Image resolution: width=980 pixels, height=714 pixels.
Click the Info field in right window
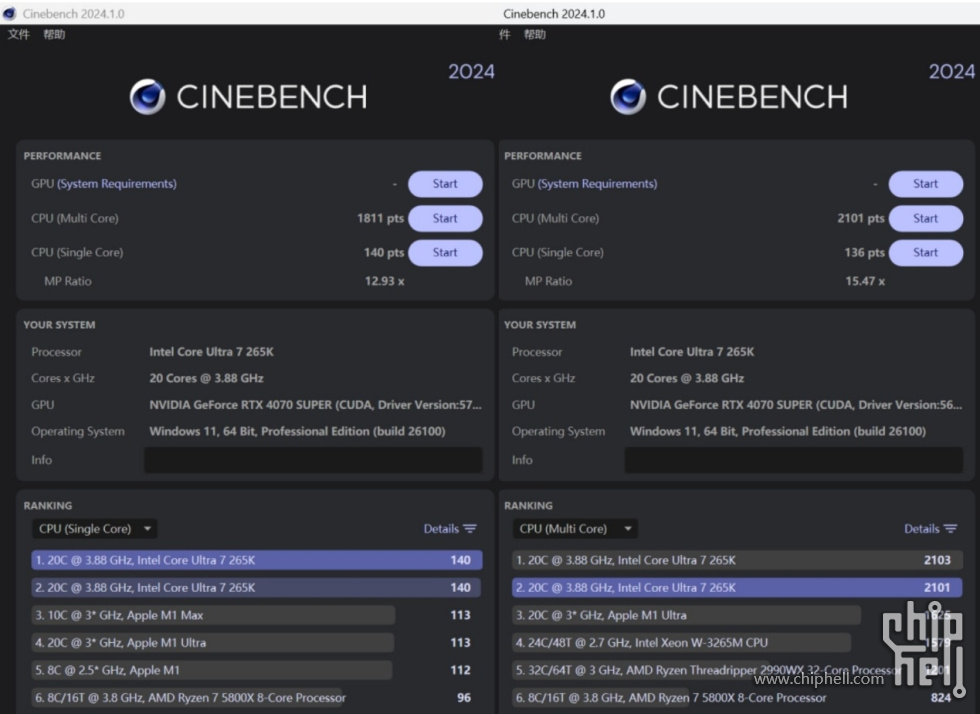[794, 460]
